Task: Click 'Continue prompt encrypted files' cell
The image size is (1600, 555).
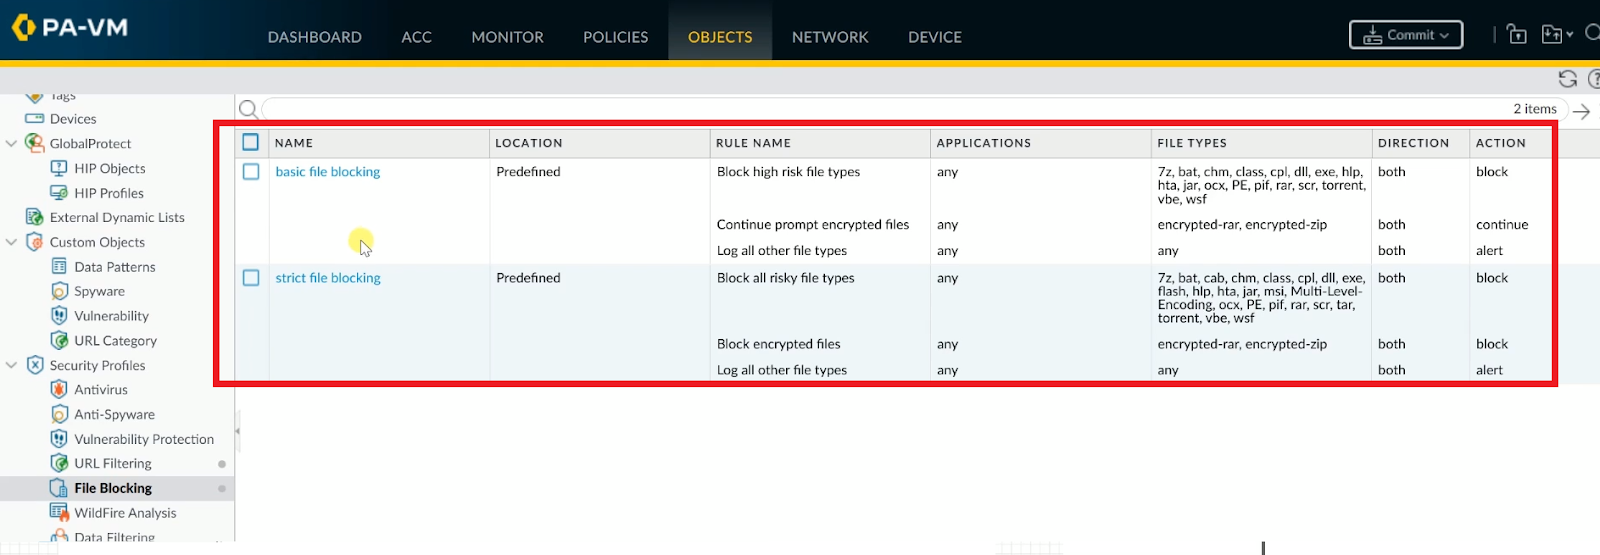Action: [x=813, y=225]
